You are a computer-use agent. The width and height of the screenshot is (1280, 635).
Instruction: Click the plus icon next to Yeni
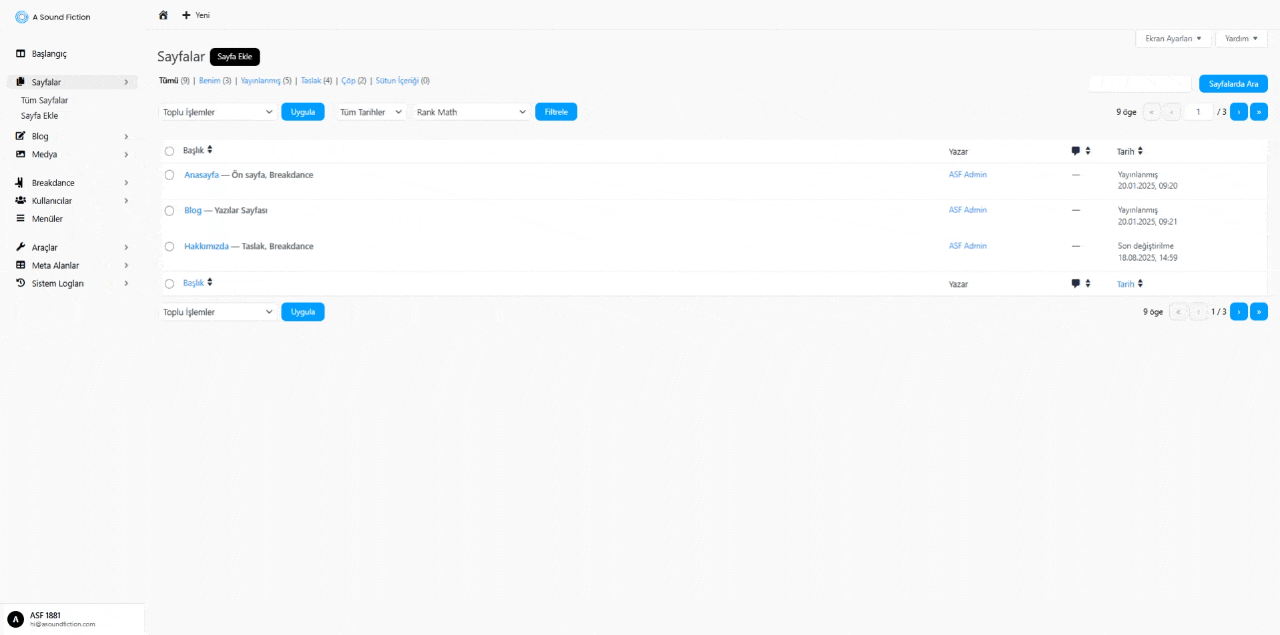coord(186,15)
